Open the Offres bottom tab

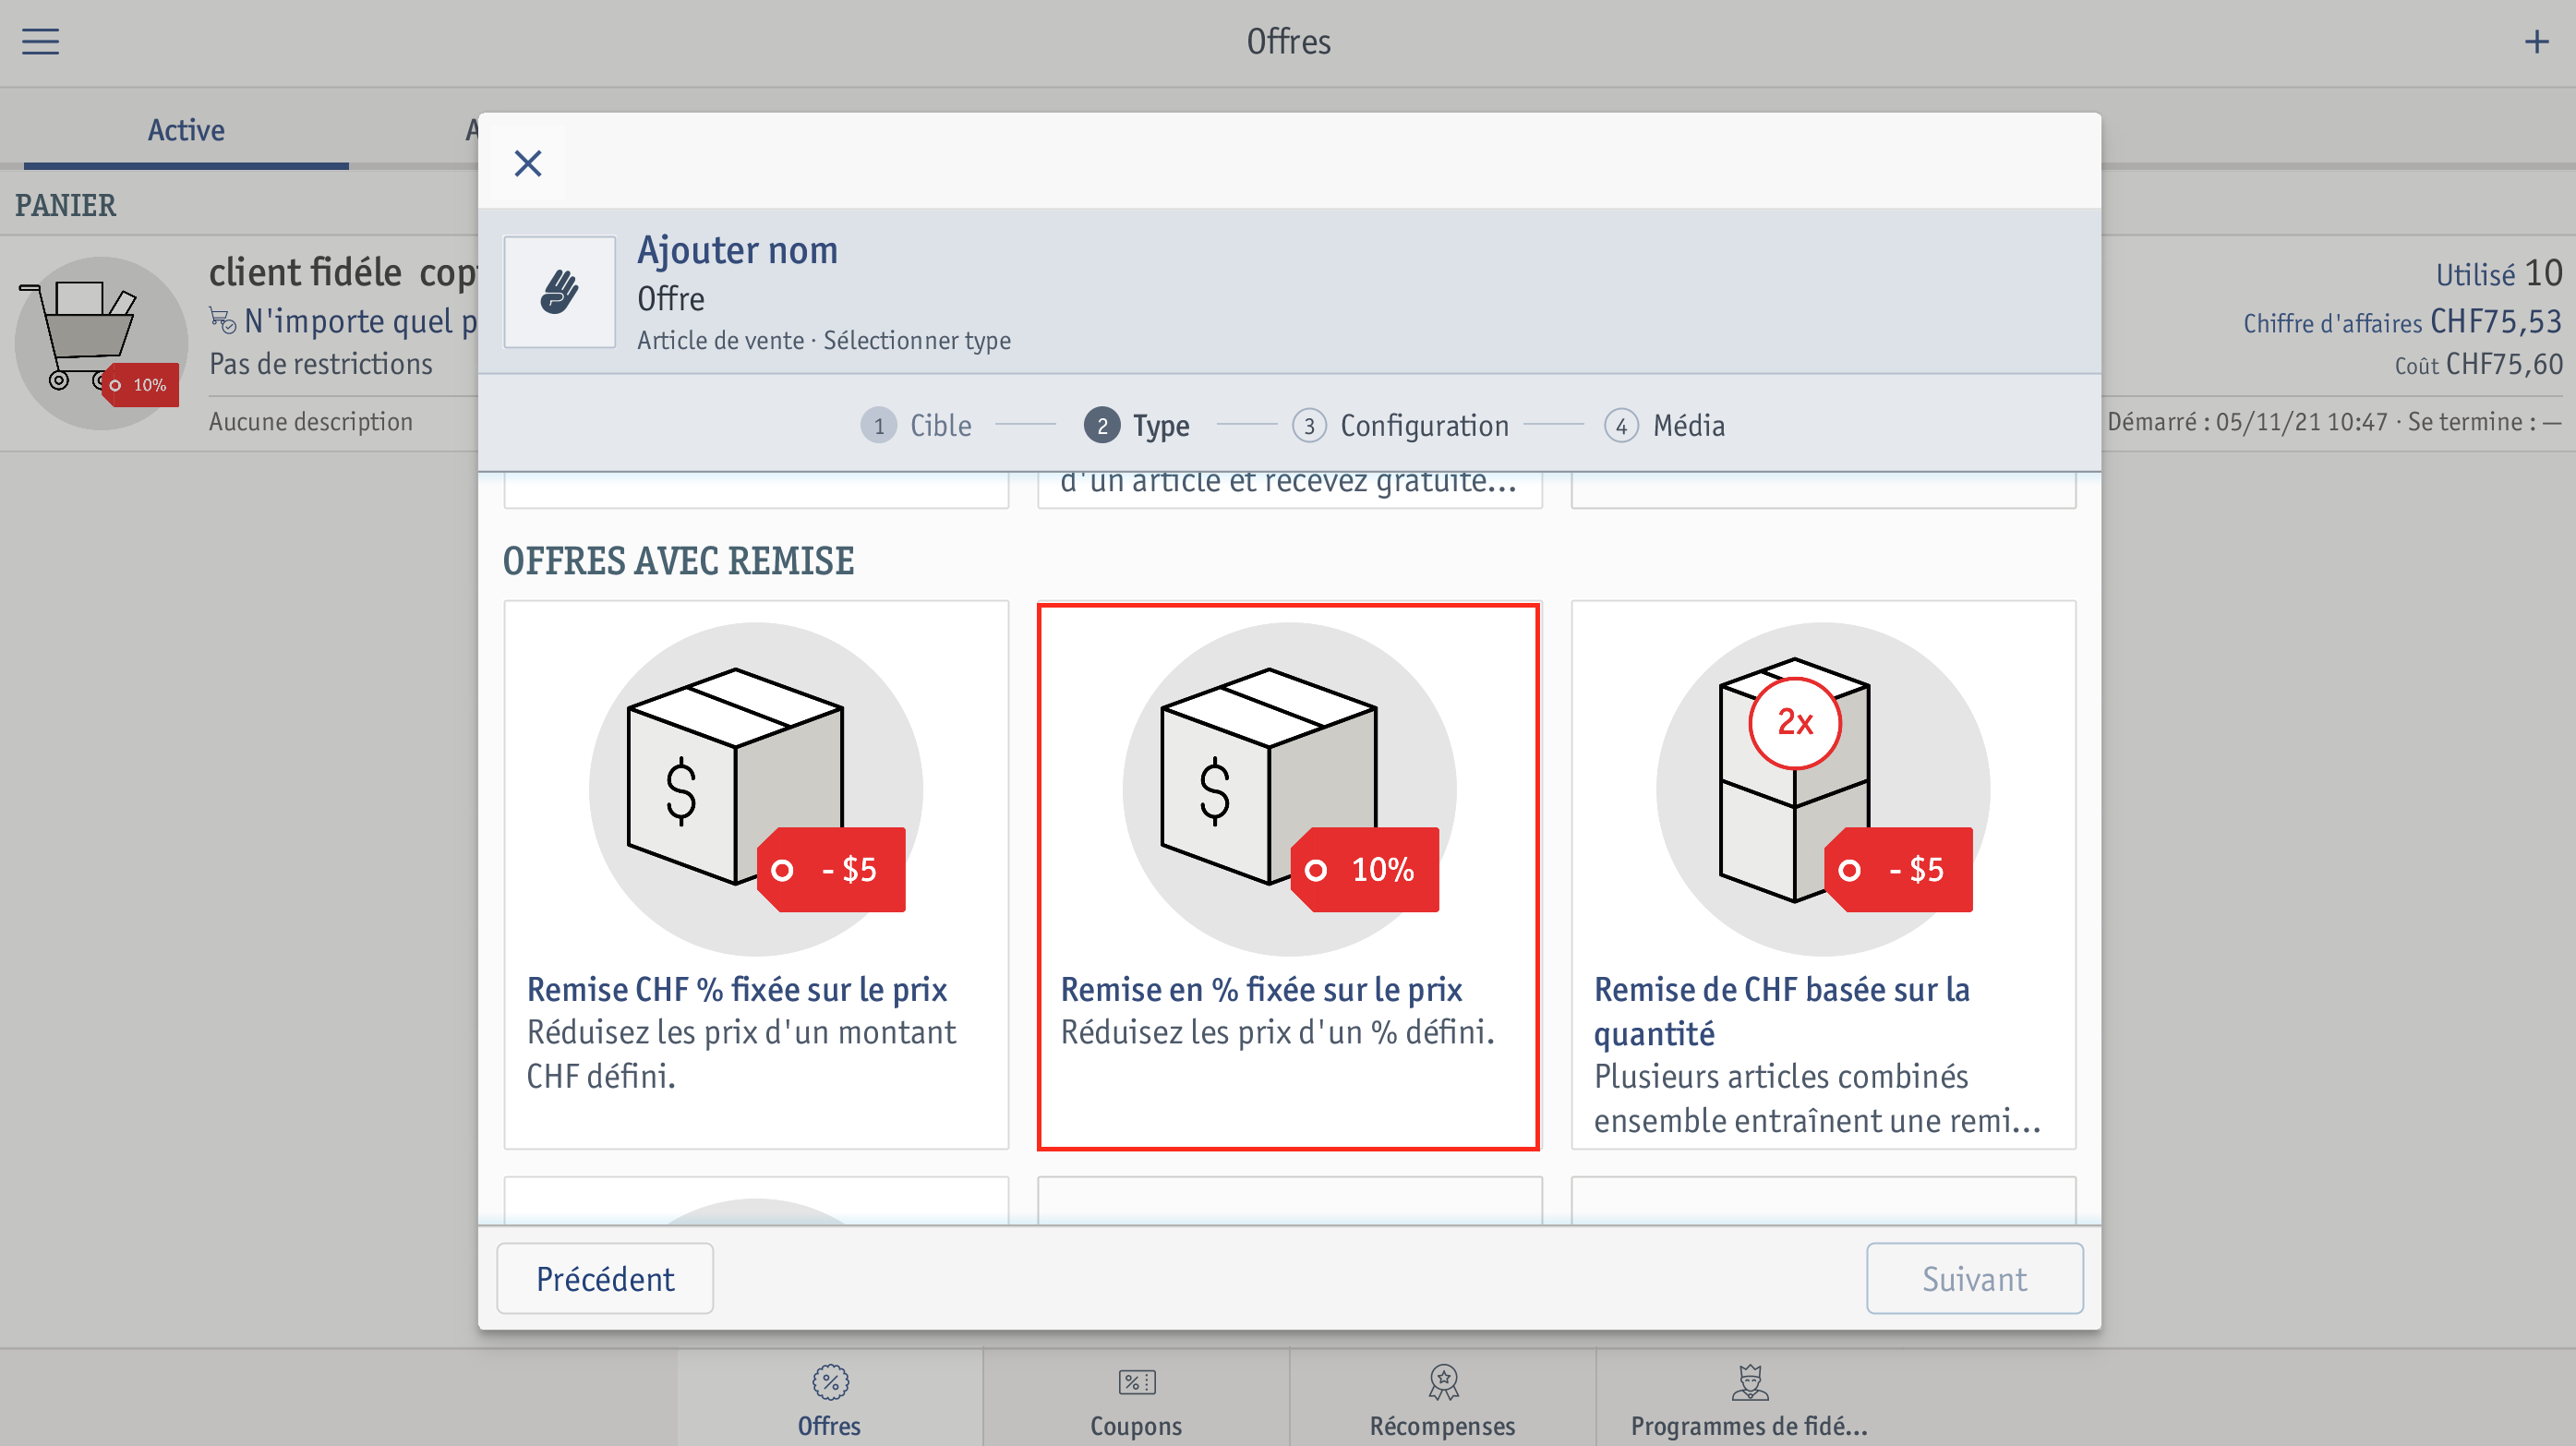[x=829, y=1400]
